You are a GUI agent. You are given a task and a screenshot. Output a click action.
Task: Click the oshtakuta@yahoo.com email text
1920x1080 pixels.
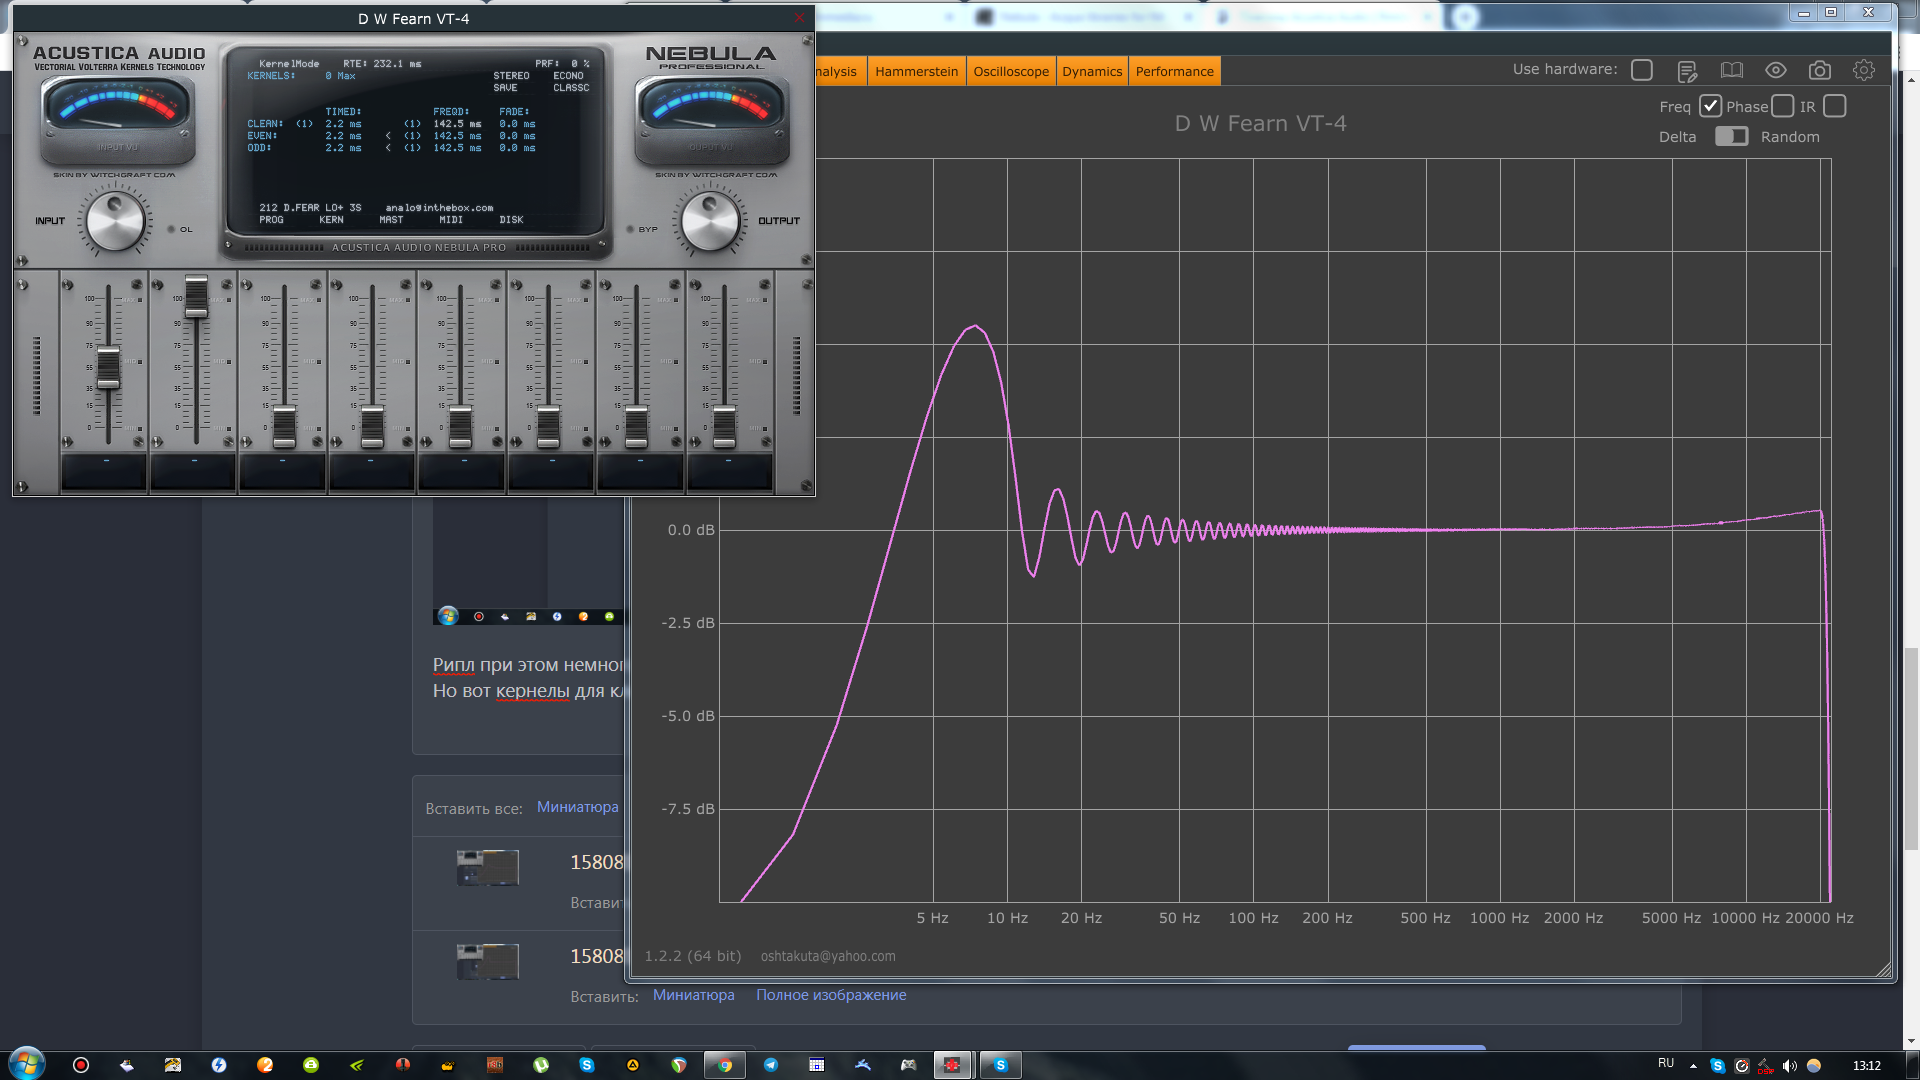tap(828, 956)
